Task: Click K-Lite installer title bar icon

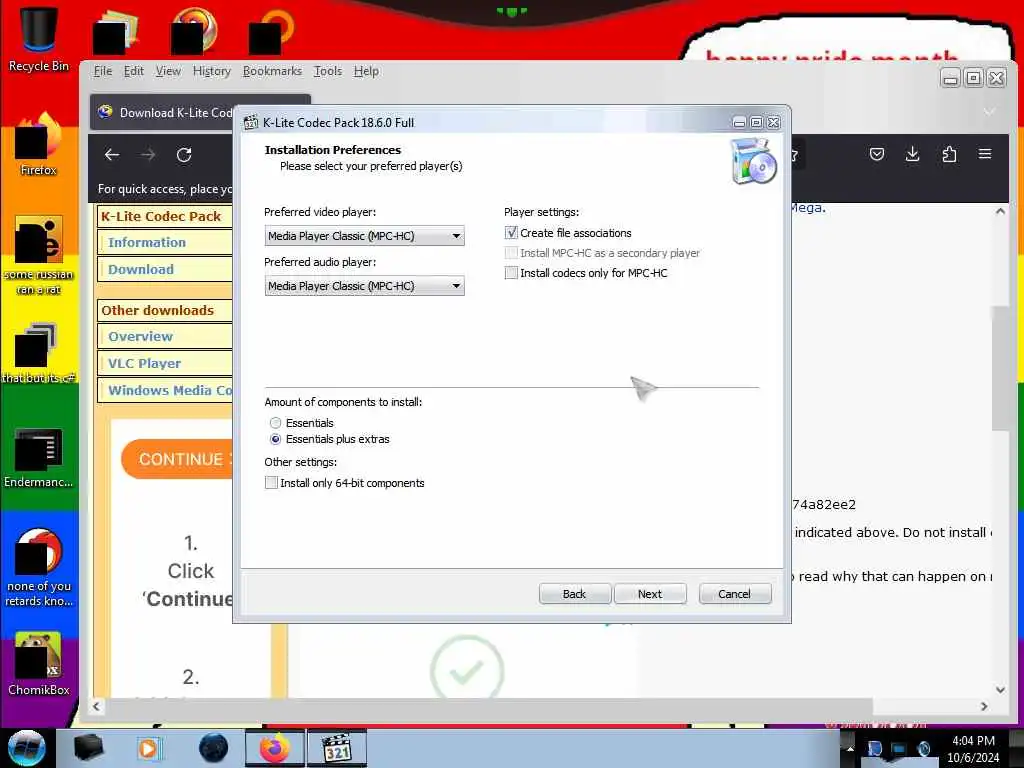Action: pyautogui.click(x=251, y=122)
